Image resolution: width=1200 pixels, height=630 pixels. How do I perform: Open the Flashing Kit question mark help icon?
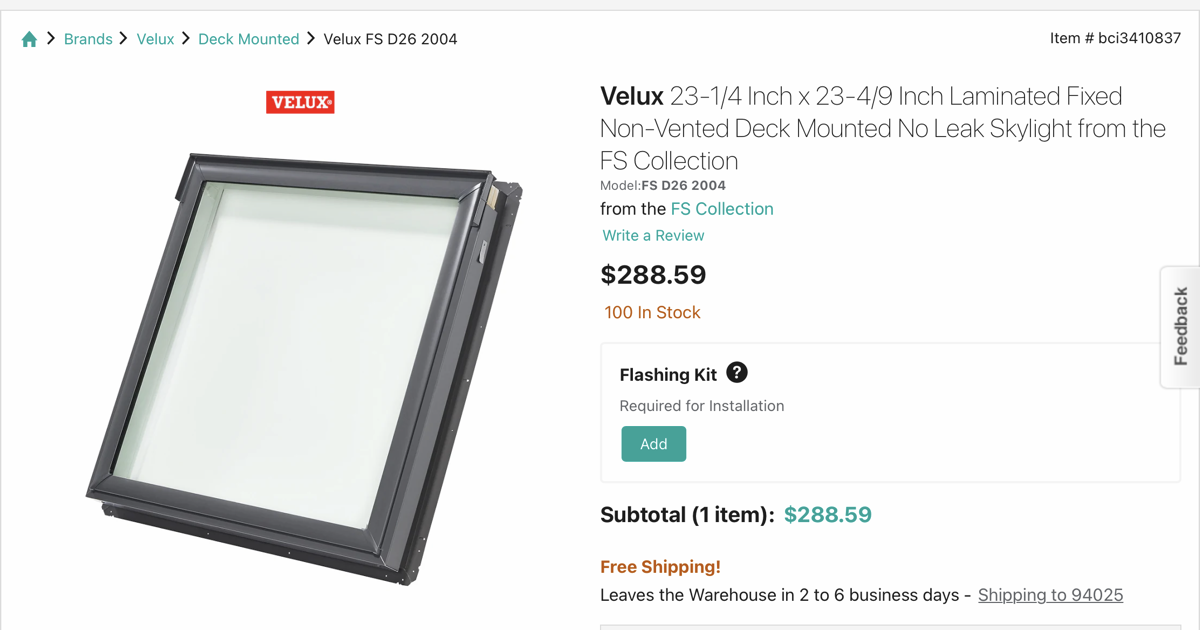[737, 372]
